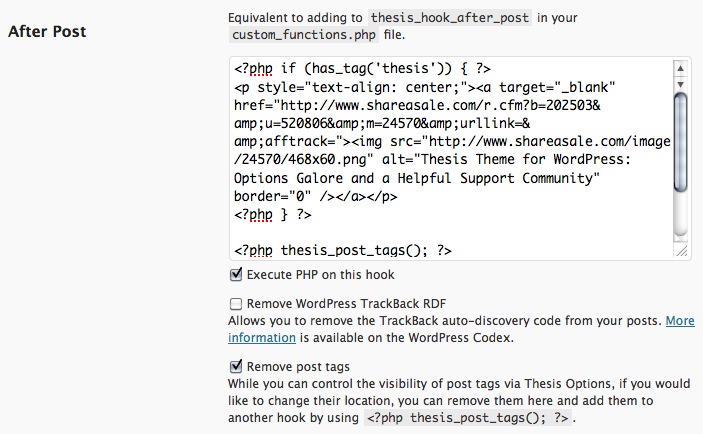Click the resize grip of the code textarea
The width and height of the screenshot is (703, 434).
681,251
